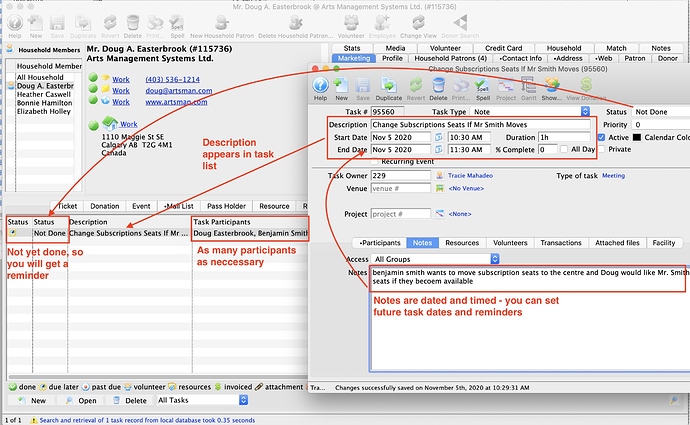
Task: Select Bonnie Hamilton in household members
Action: tap(44, 103)
